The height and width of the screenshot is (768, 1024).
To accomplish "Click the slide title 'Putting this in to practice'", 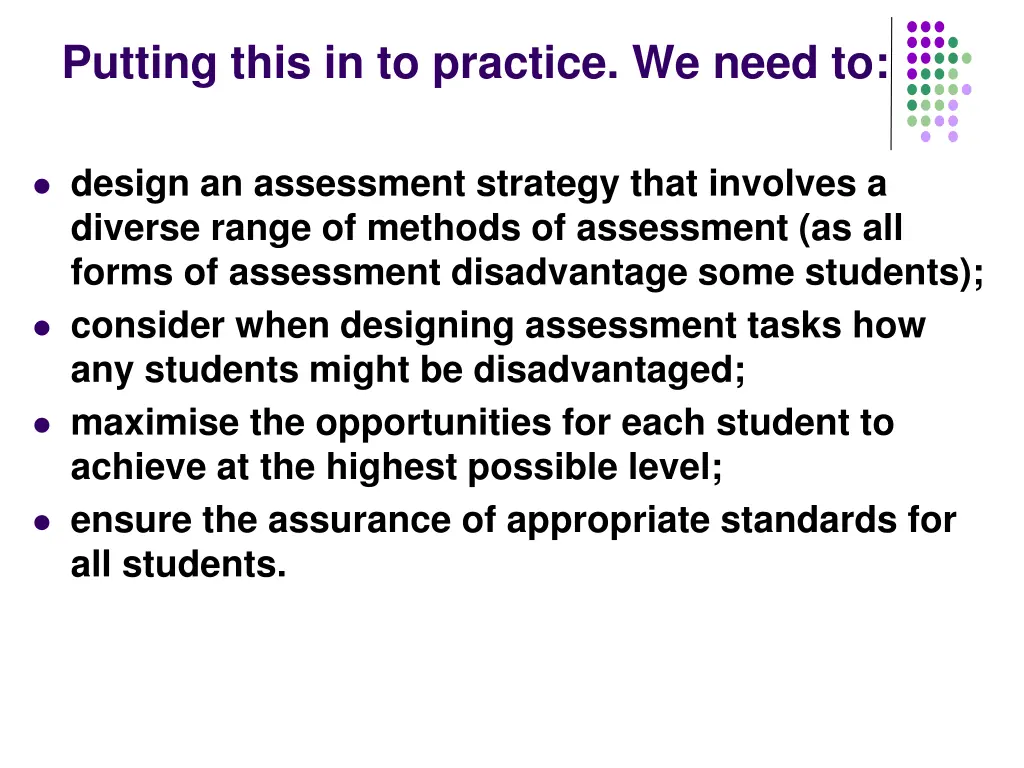I will [340, 63].
